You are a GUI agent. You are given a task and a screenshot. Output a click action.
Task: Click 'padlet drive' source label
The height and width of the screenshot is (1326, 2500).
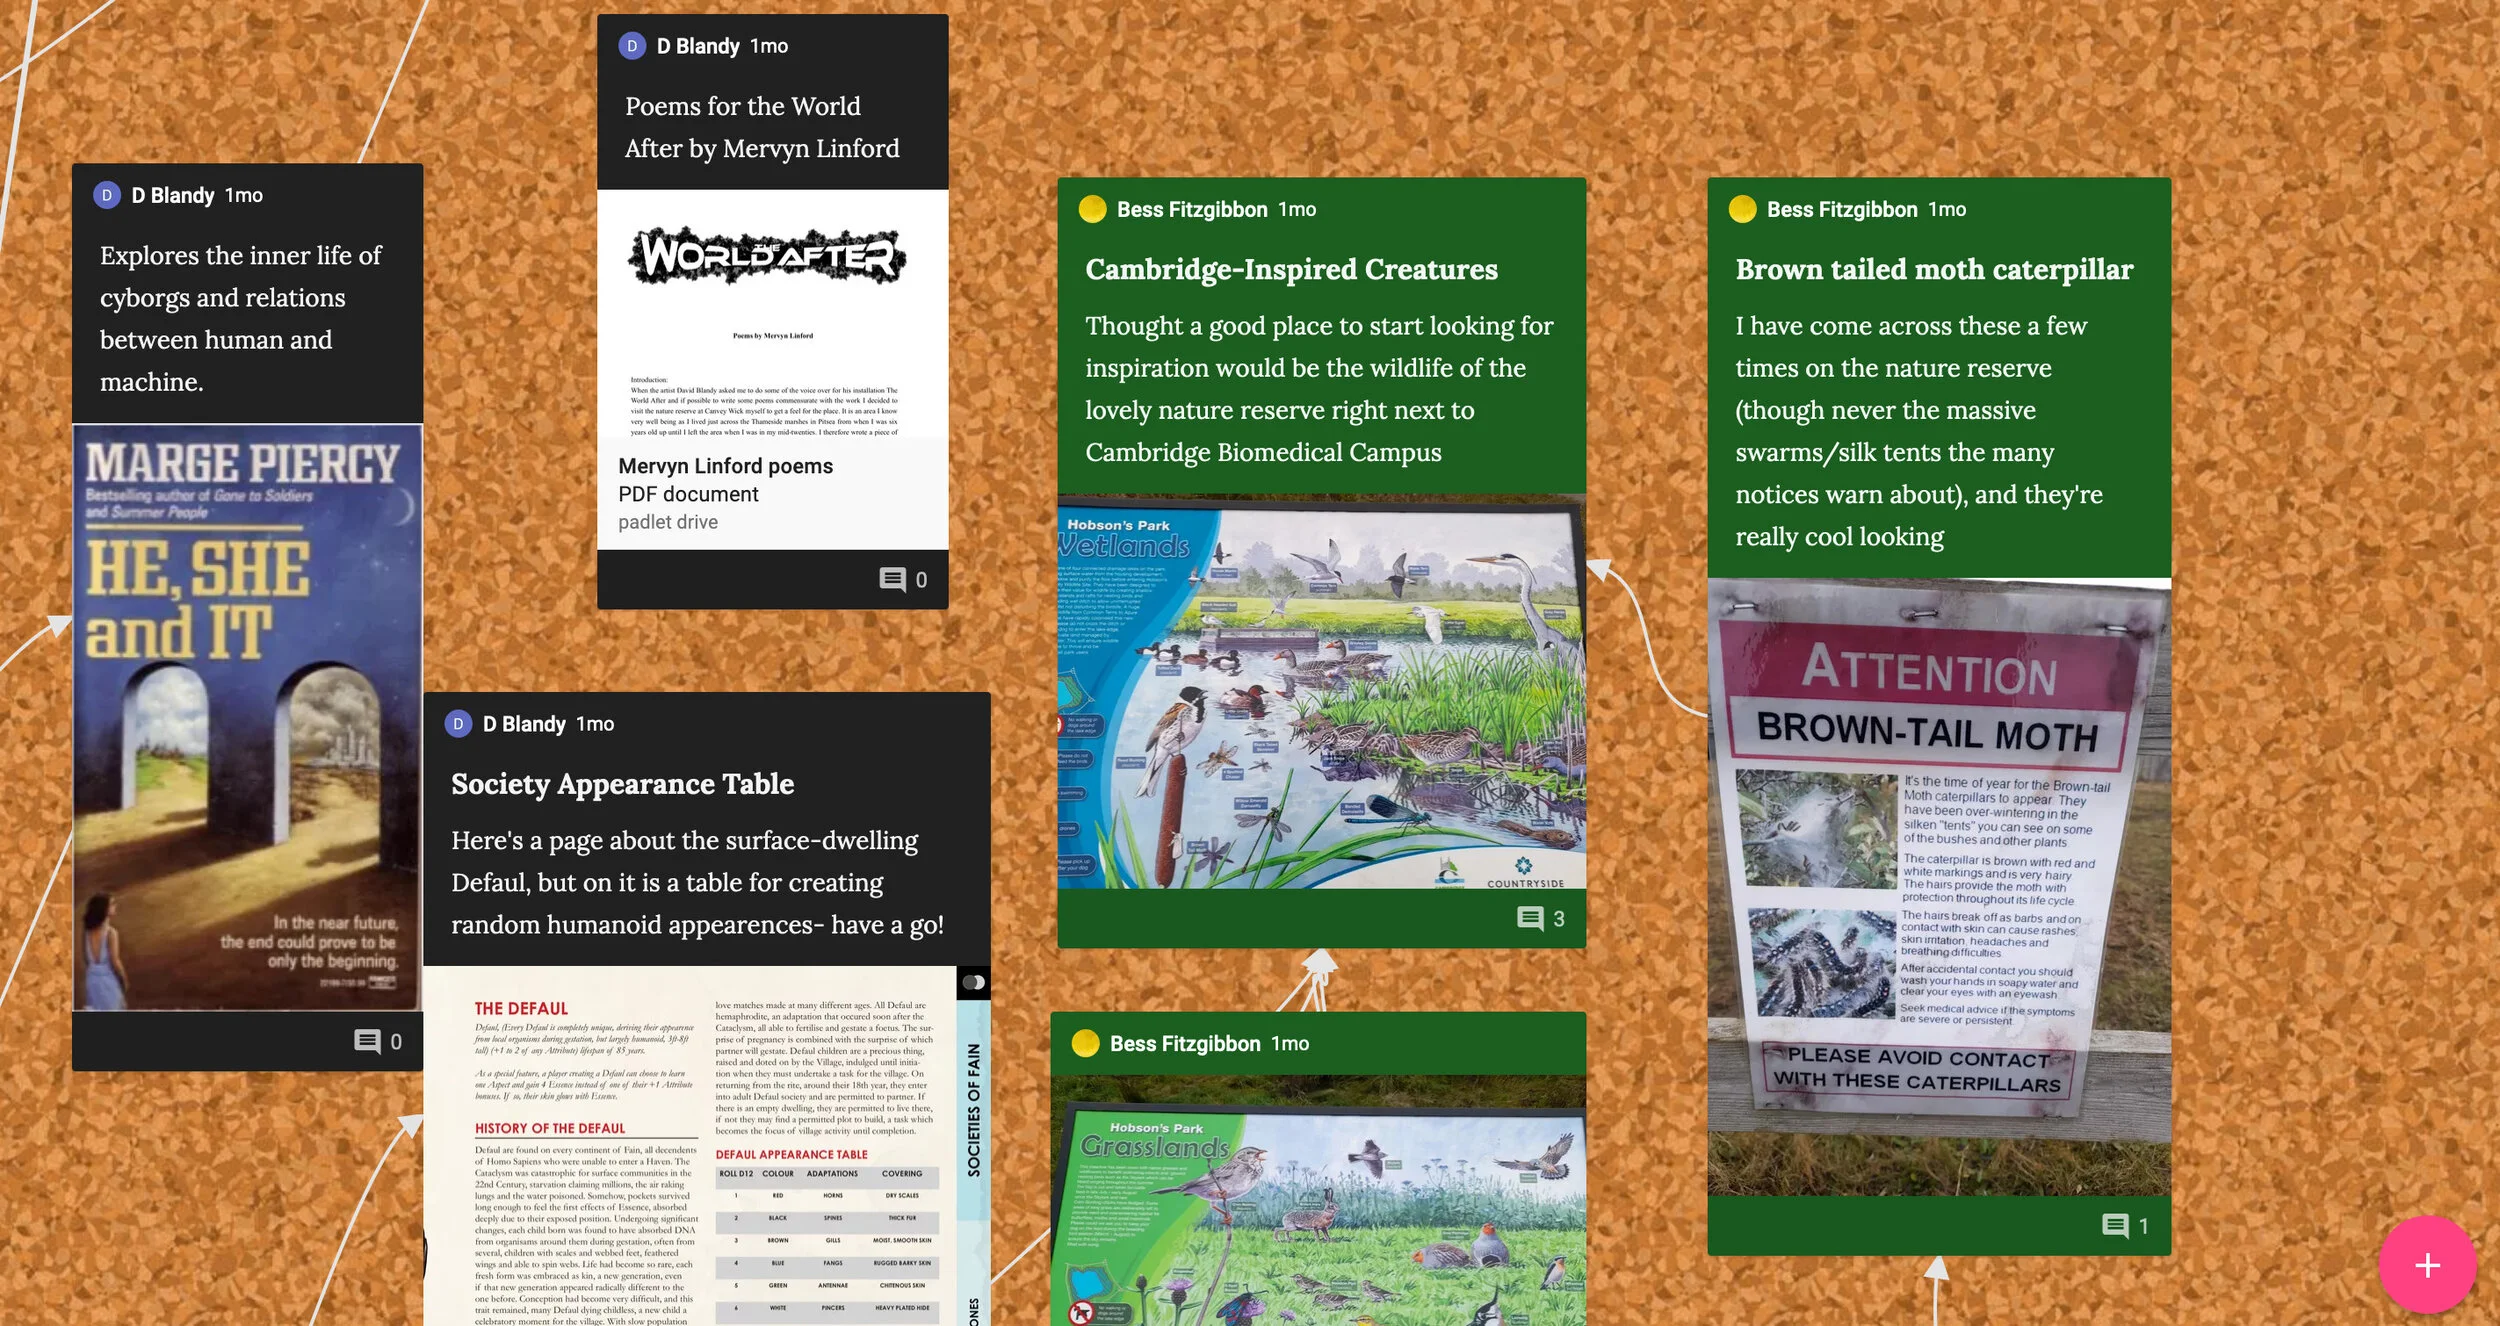(x=667, y=522)
